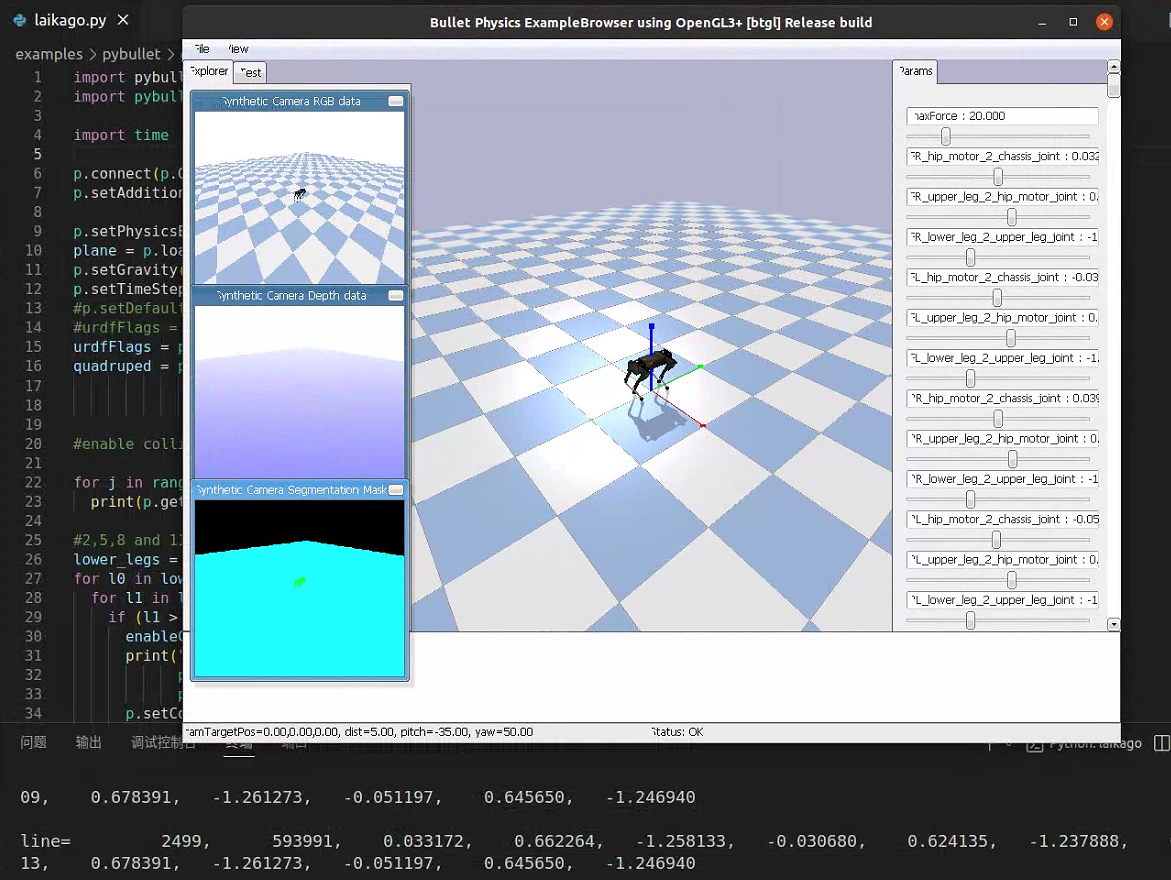
Task: Click the Synthetic Camera Depth data preview image
Action: [x=299, y=391]
